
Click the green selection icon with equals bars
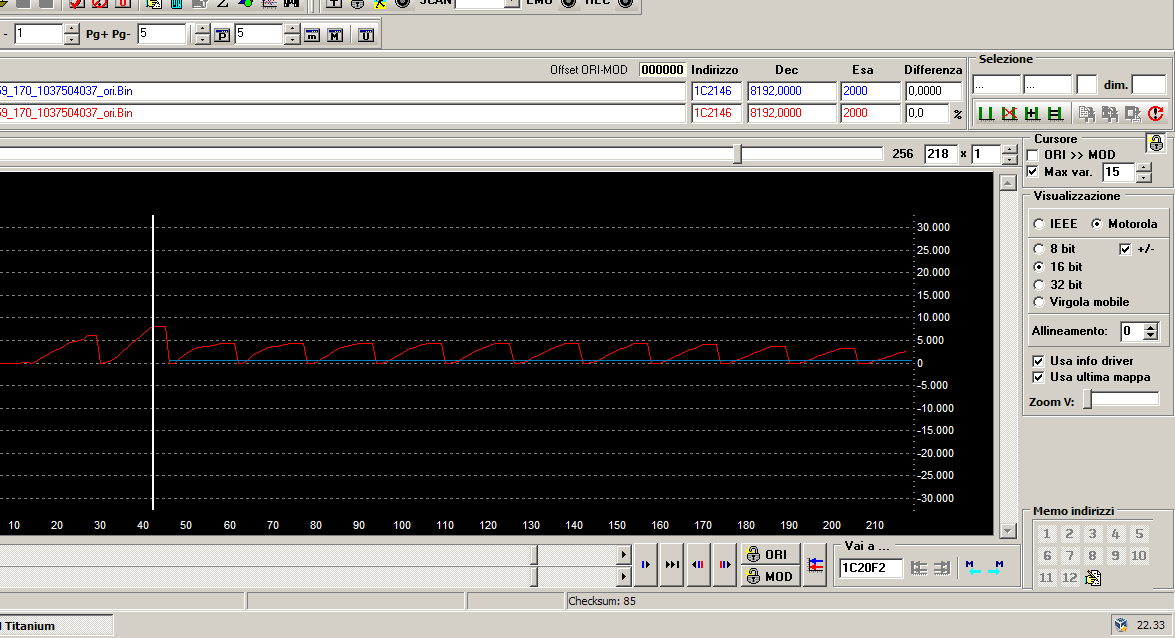click(x=1056, y=114)
